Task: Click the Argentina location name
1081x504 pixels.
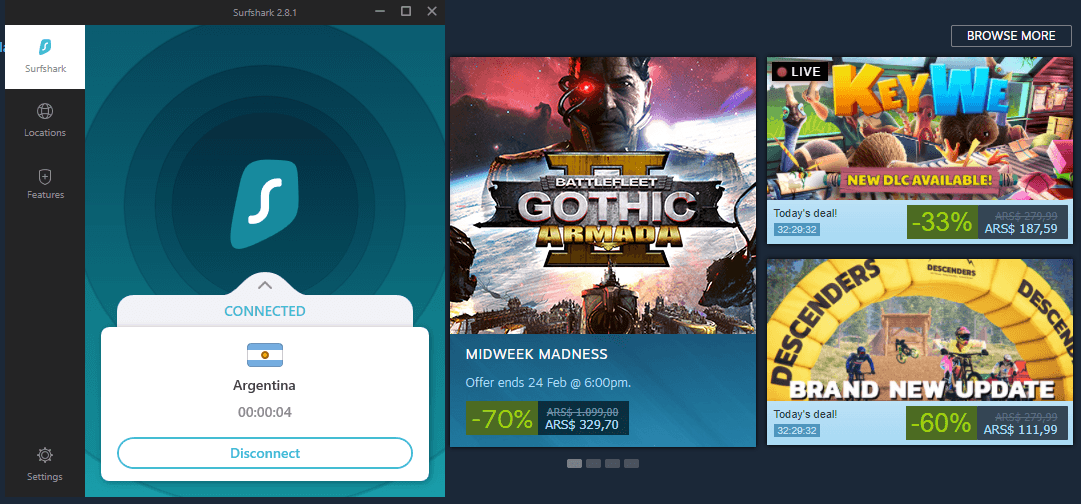Action: coord(264,385)
